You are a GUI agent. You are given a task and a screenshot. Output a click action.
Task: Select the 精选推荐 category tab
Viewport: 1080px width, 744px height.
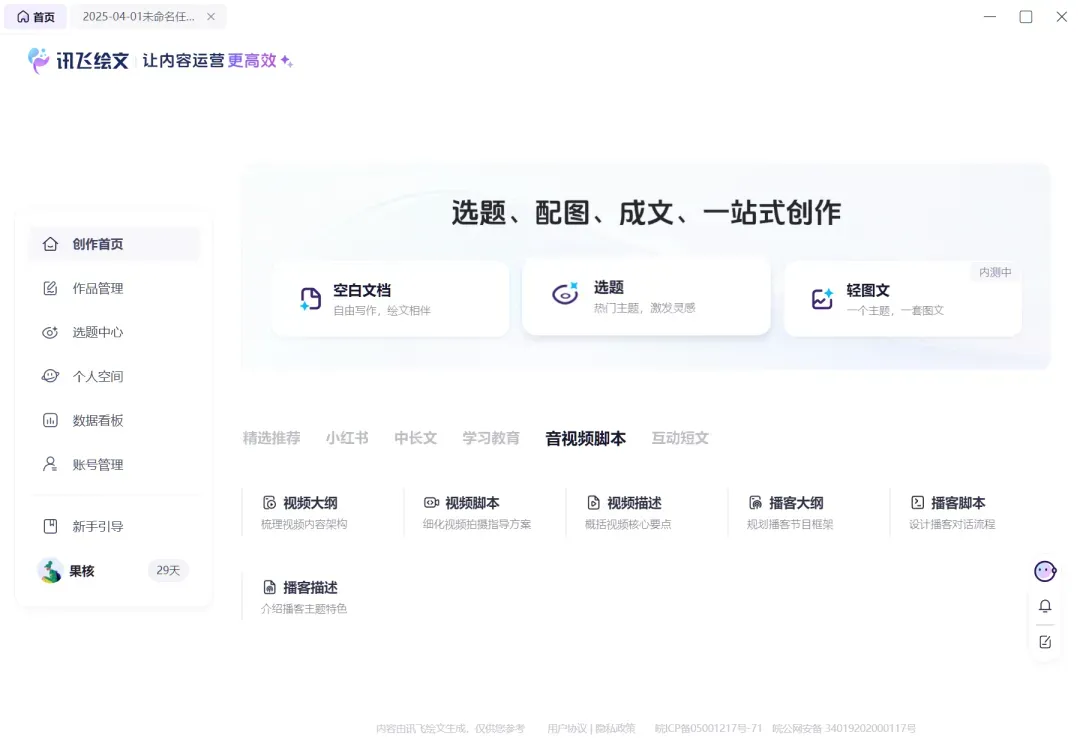tap(271, 438)
